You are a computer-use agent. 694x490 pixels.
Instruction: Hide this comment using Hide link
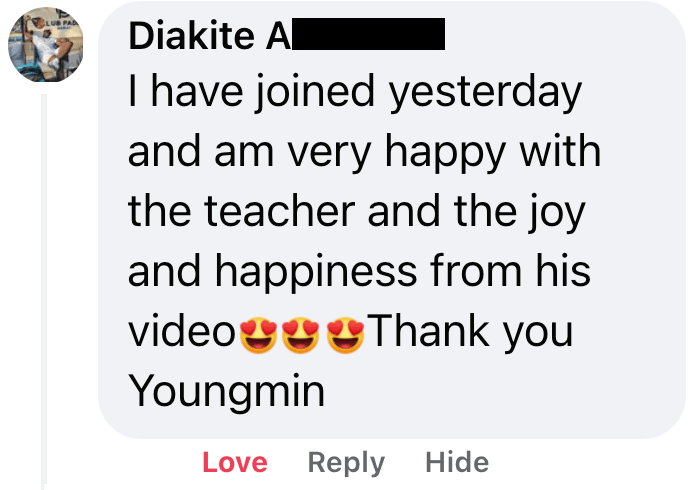[457, 463]
